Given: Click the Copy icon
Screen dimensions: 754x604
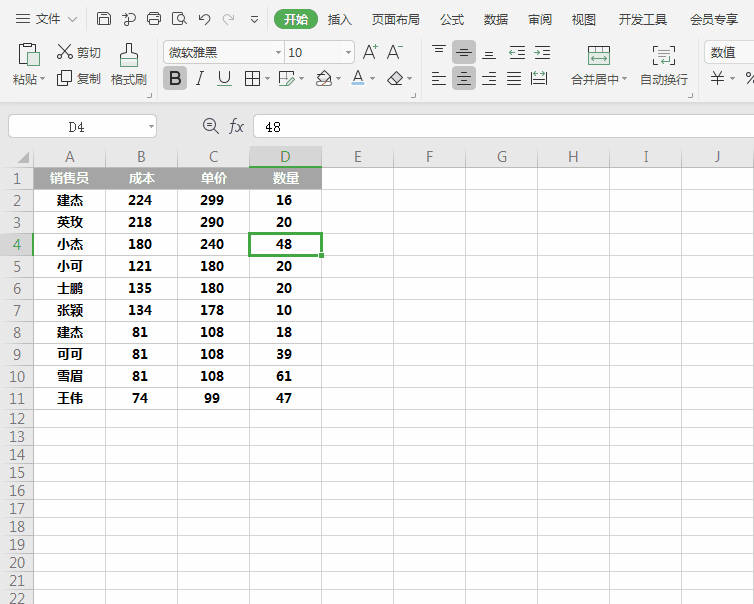Looking at the screenshot, I should point(64,78).
